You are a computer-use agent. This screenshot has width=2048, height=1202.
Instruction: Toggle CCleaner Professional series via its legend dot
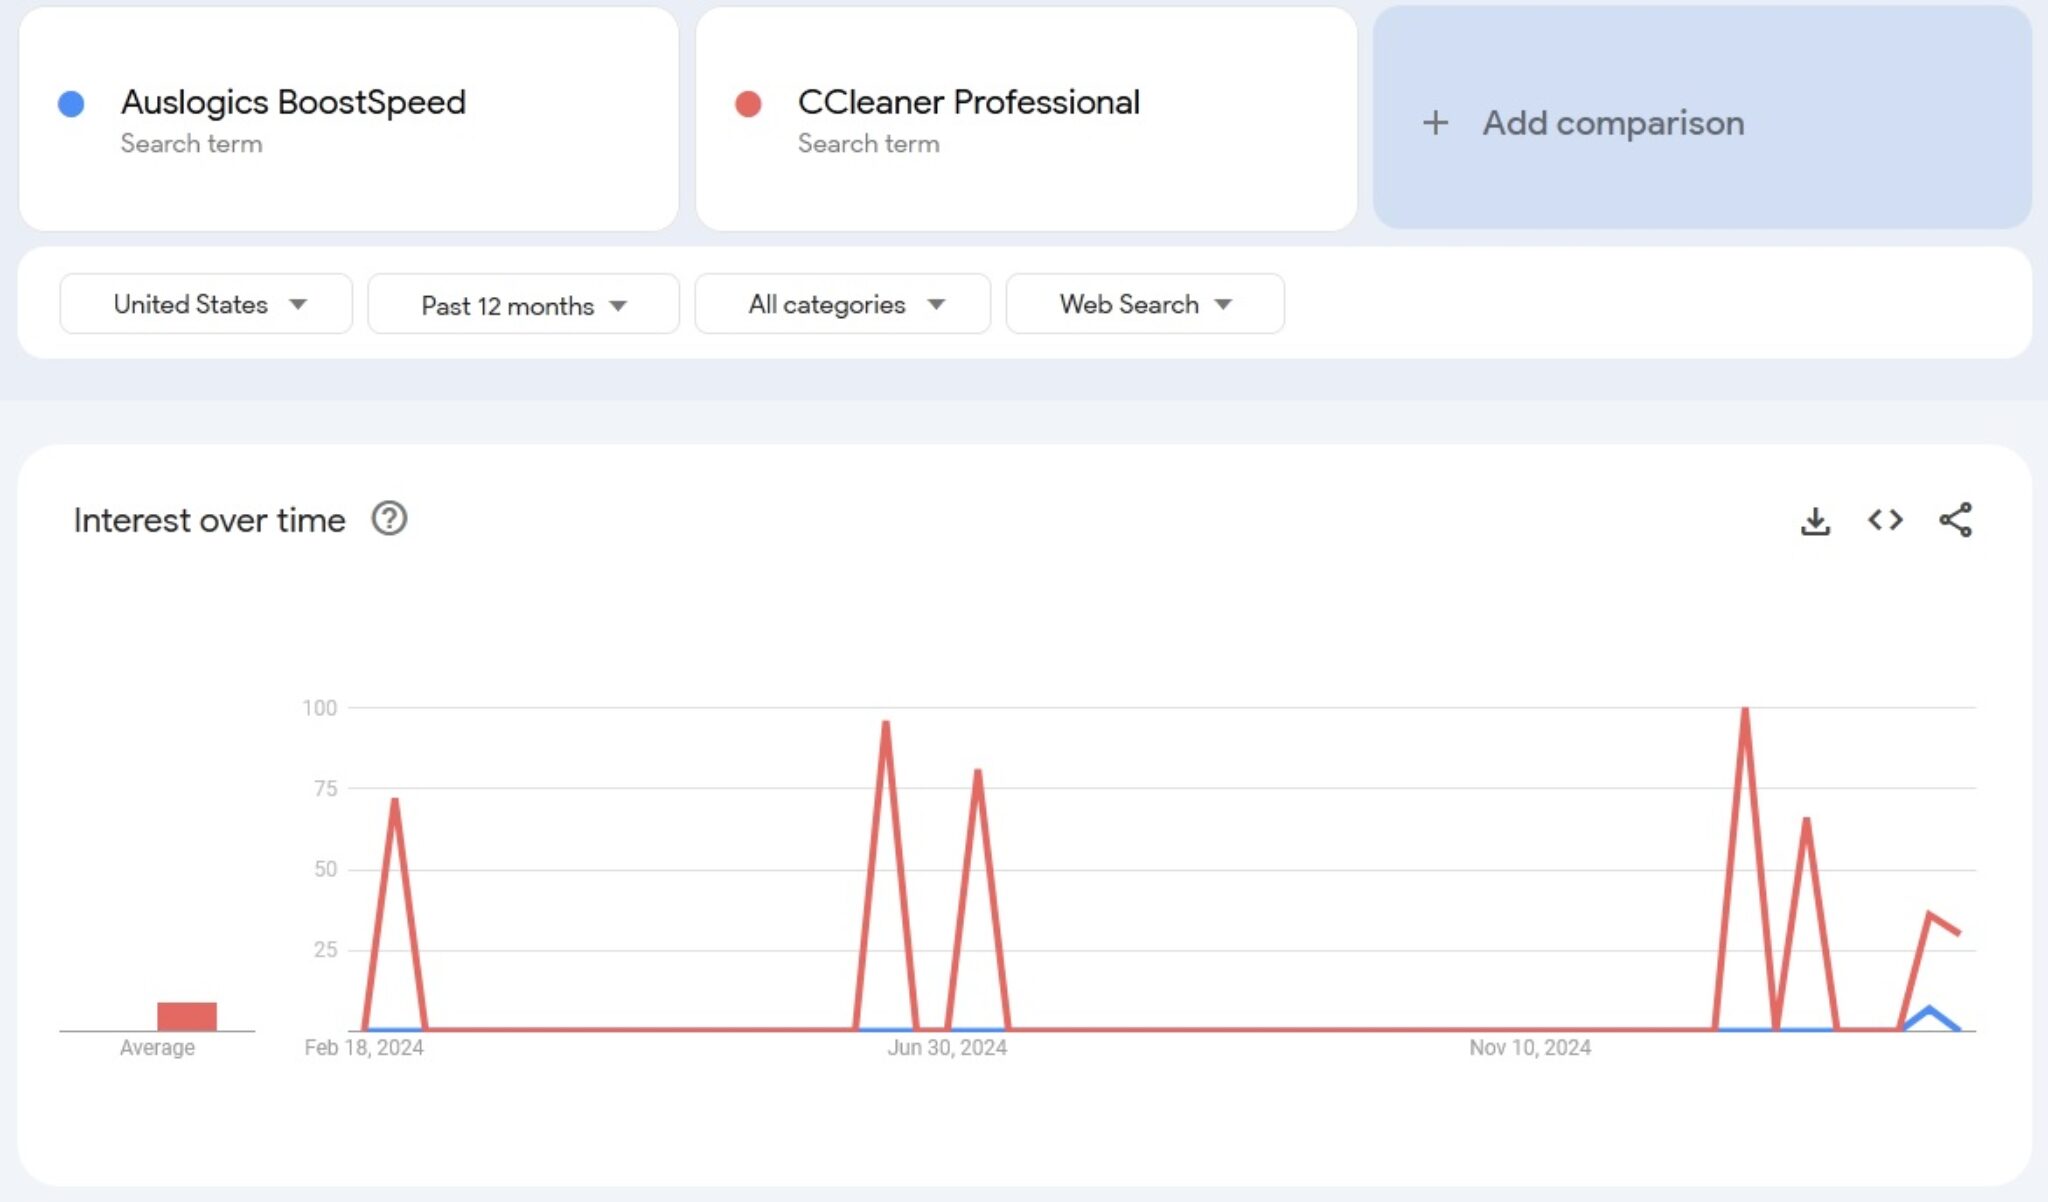coord(748,102)
